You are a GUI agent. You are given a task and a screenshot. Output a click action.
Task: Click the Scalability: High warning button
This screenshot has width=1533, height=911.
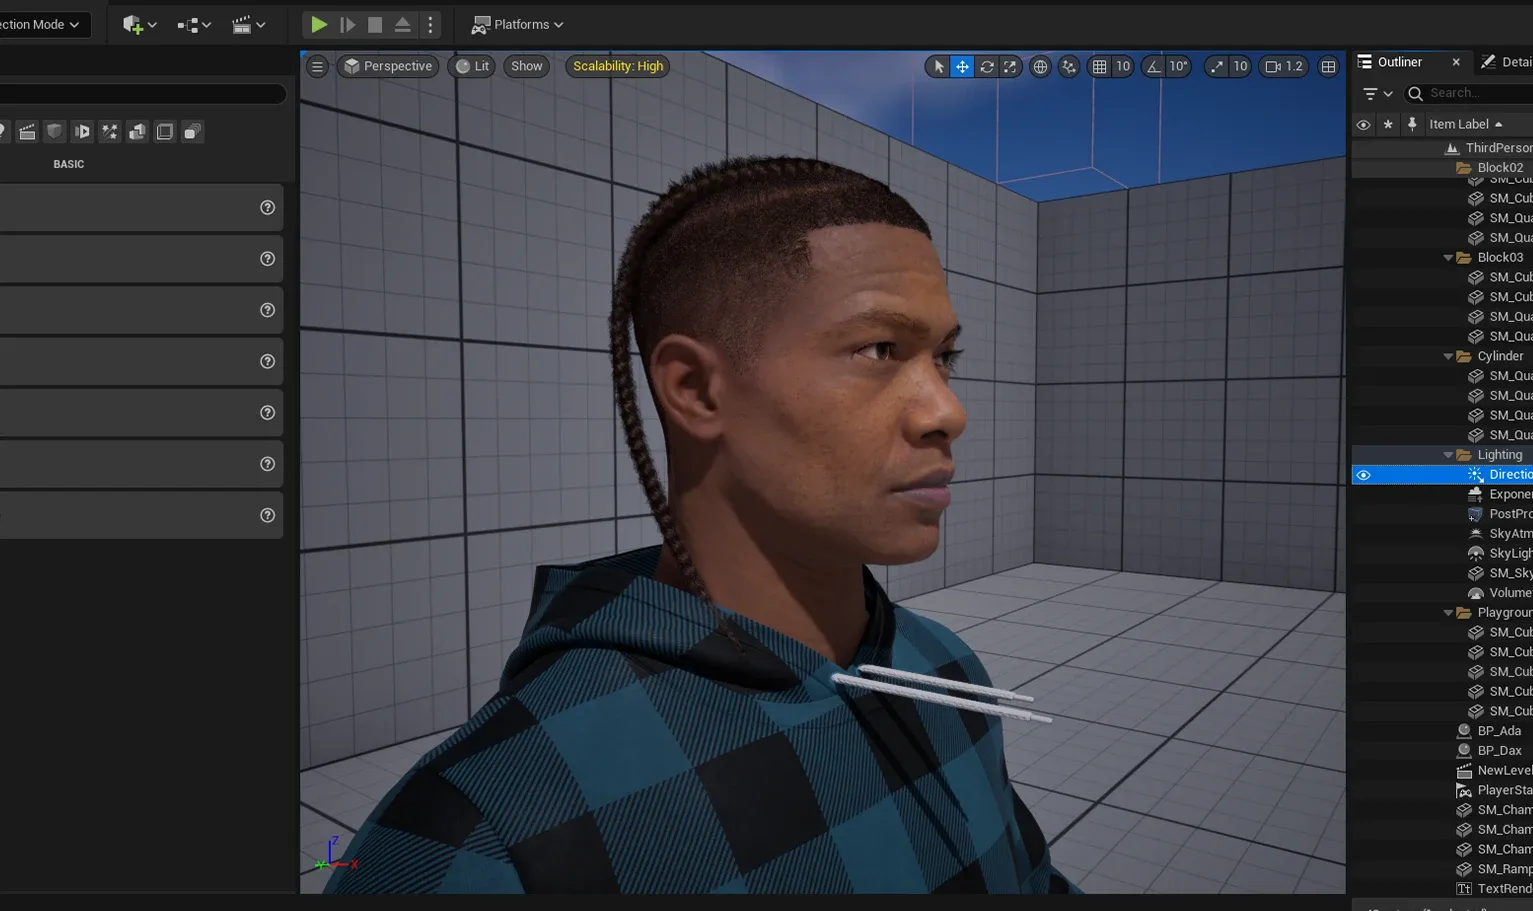(618, 66)
